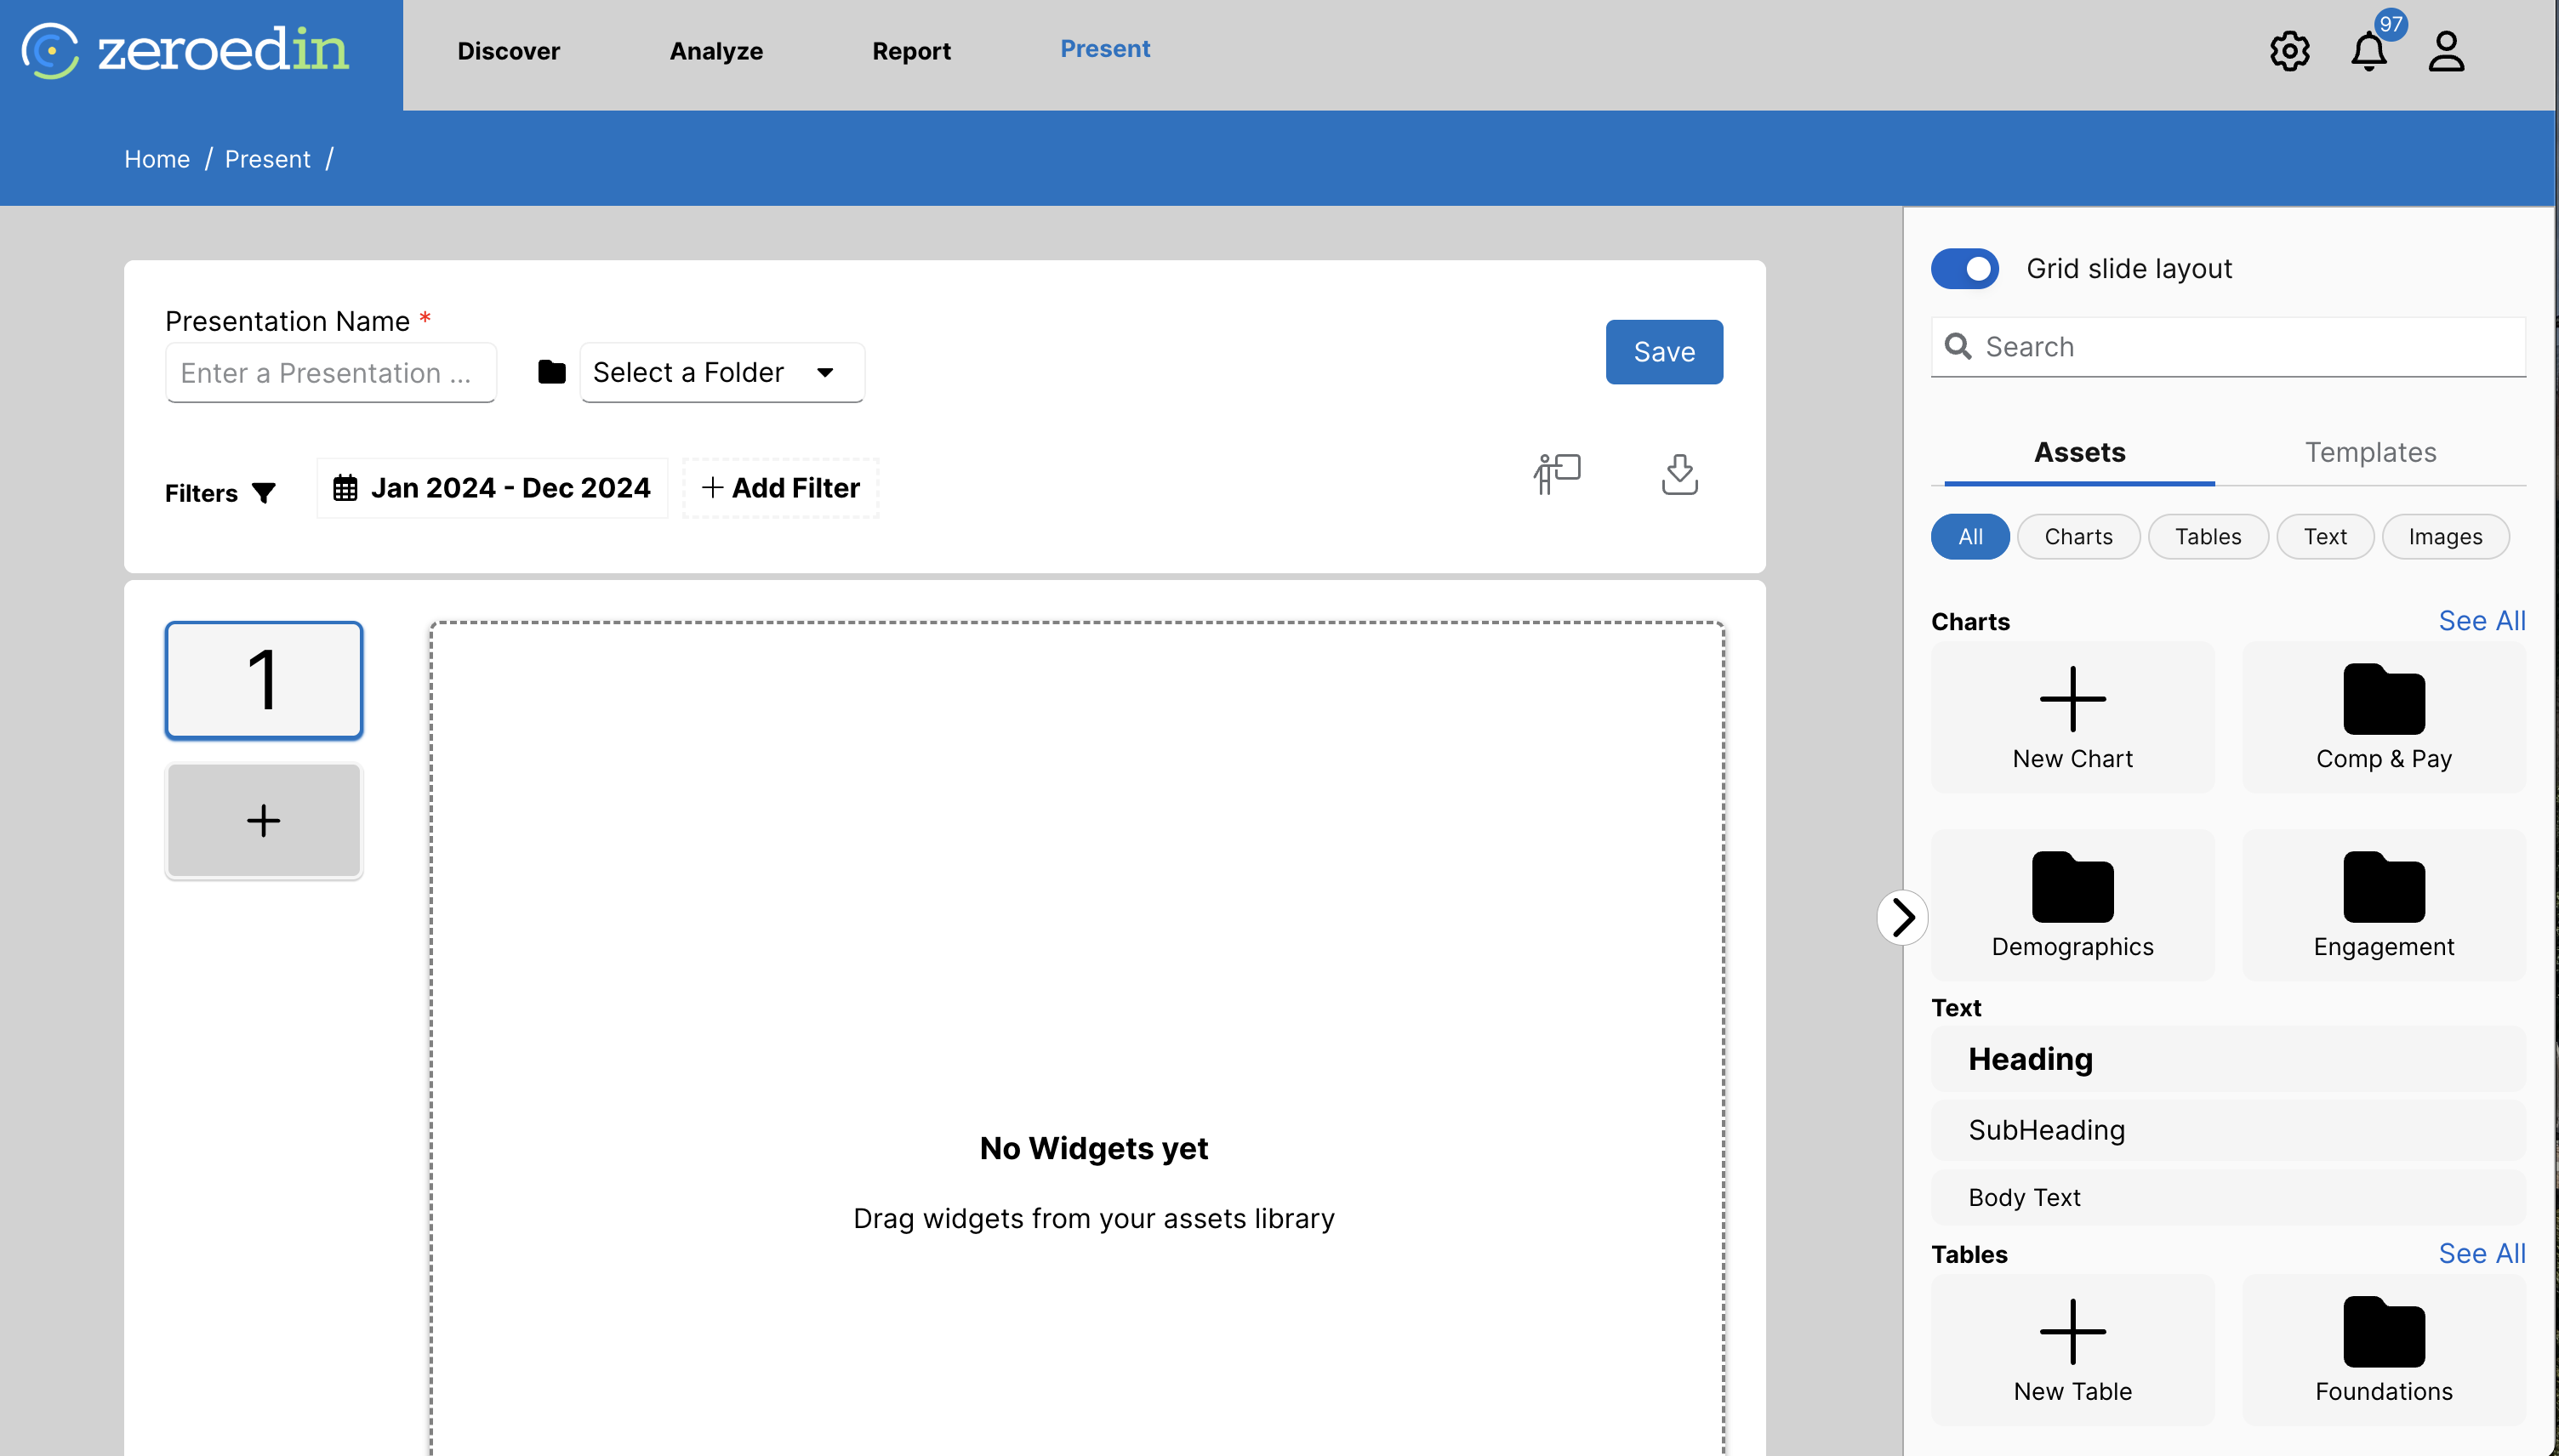
Task: Open the Jan 2024 - Dec 2024 date picker
Action: tap(492, 488)
